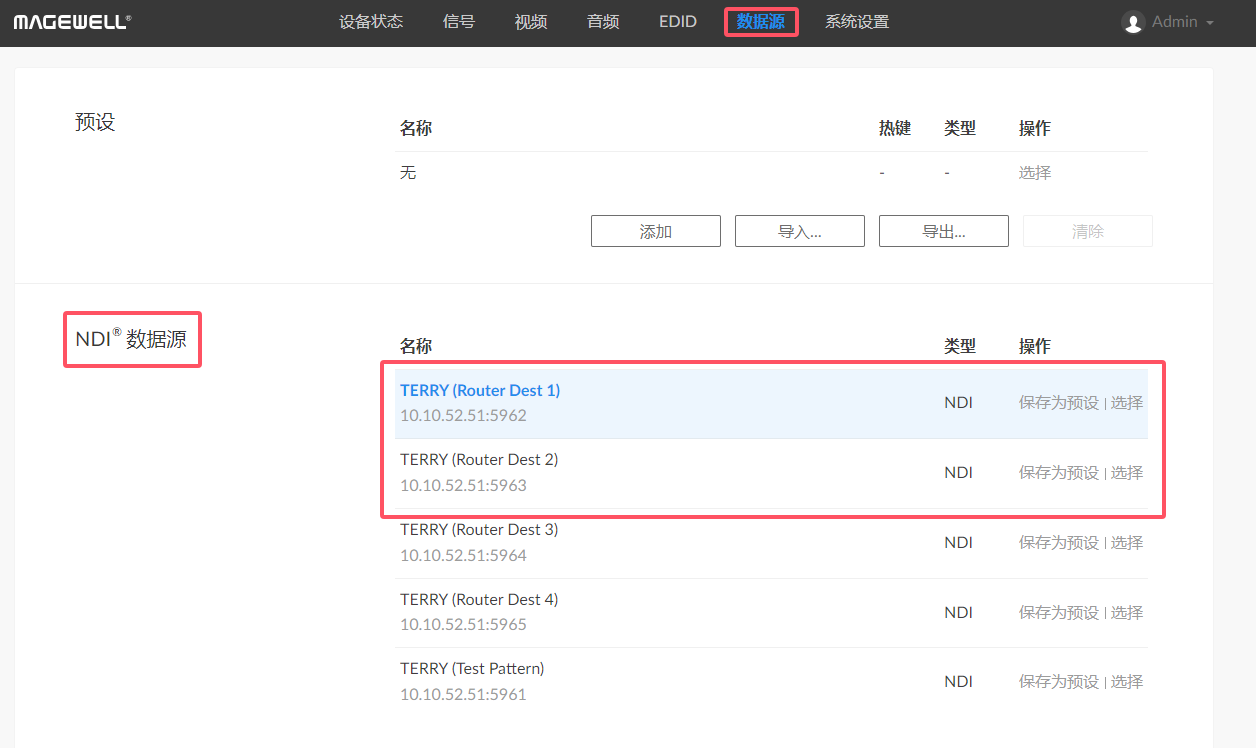Click the 导出... button
The width and height of the screenshot is (1256, 748).
pos(944,231)
